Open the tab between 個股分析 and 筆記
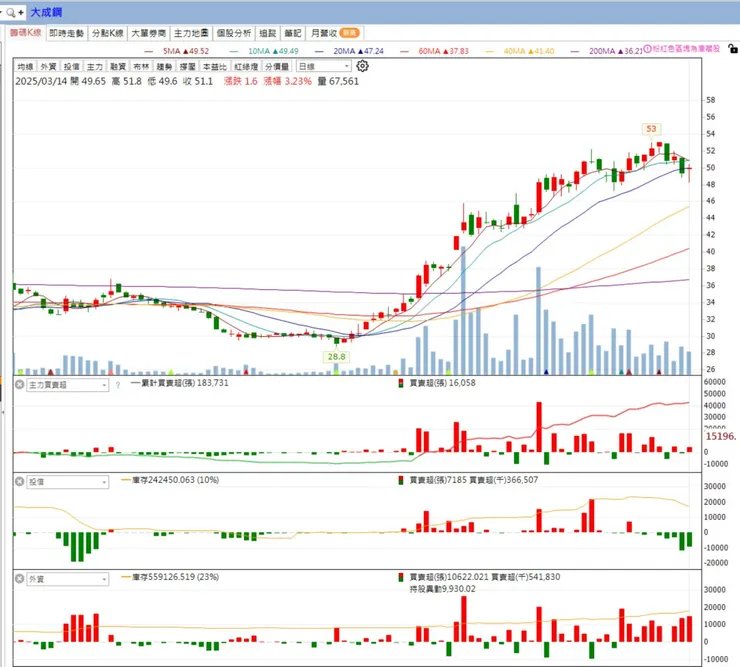This screenshot has height=667, width=740. point(268,33)
